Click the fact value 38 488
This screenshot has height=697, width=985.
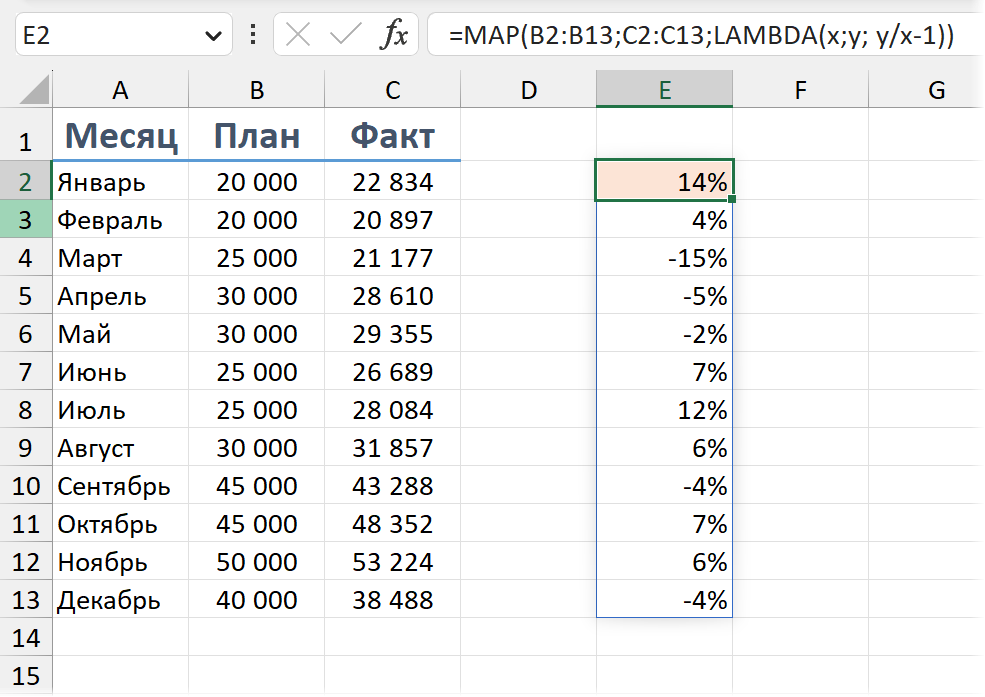pyautogui.click(x=393, y=600)
